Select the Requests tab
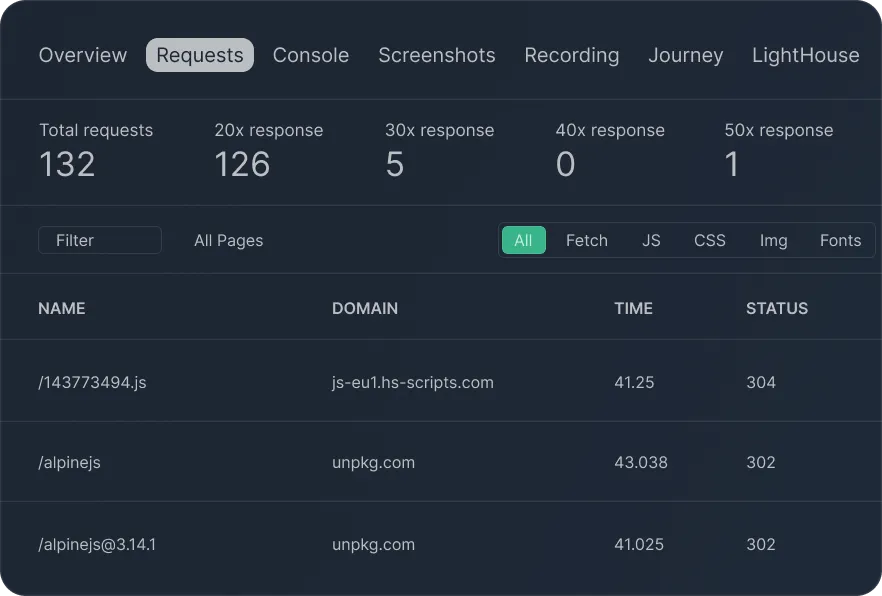 pos(200,55)
